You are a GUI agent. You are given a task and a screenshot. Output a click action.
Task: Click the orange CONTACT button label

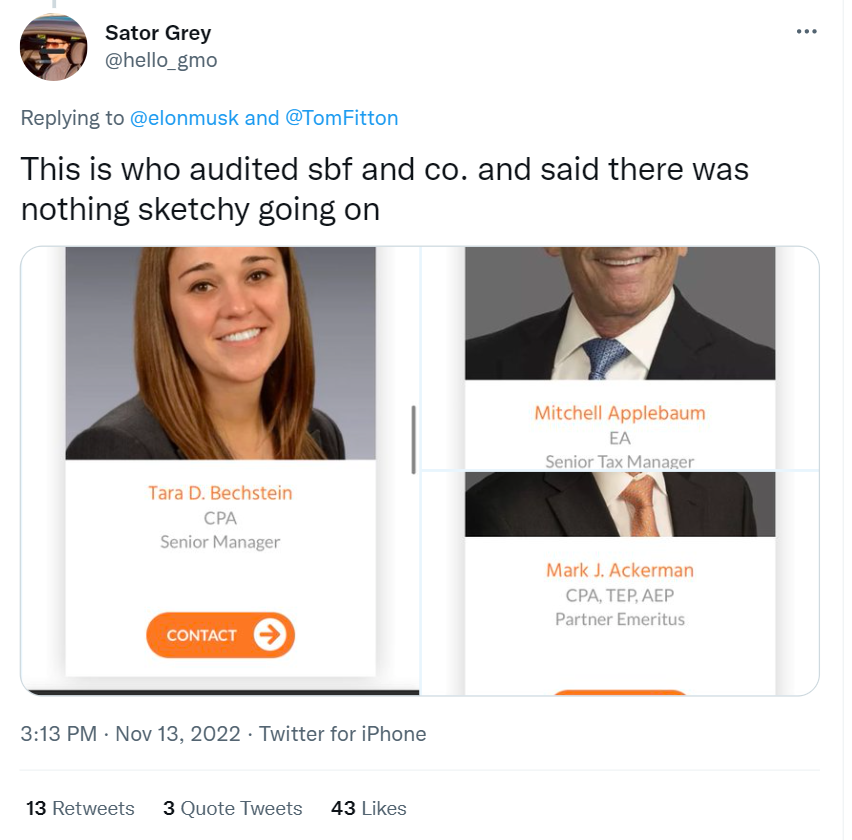[x=202, y=635]
